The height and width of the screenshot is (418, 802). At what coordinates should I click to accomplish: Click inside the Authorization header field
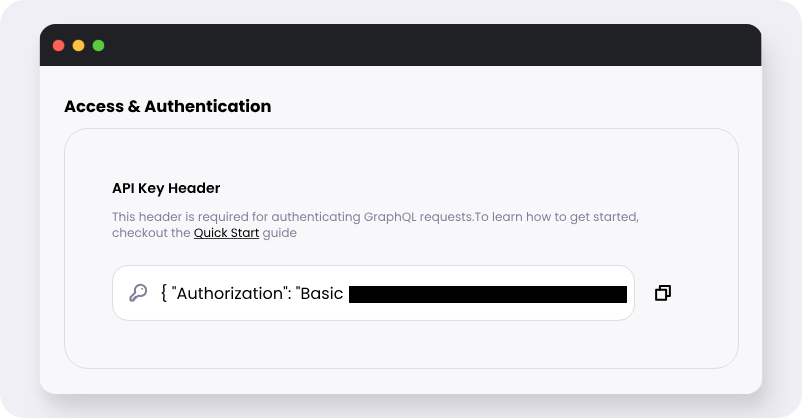373,293
